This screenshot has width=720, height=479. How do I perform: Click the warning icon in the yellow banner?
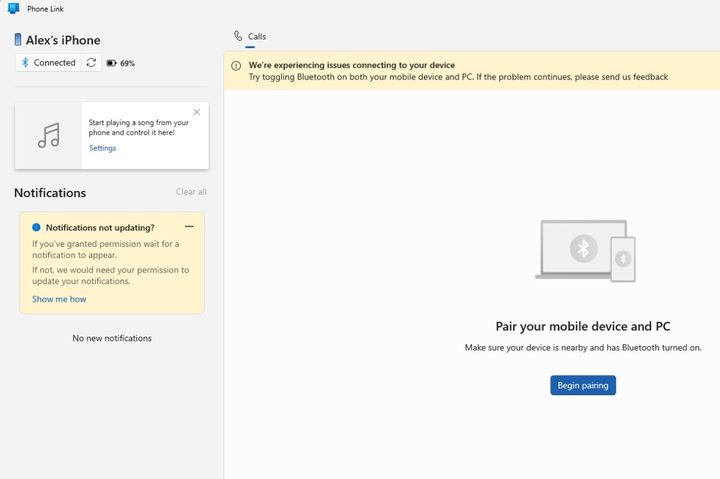coord(236,66)
